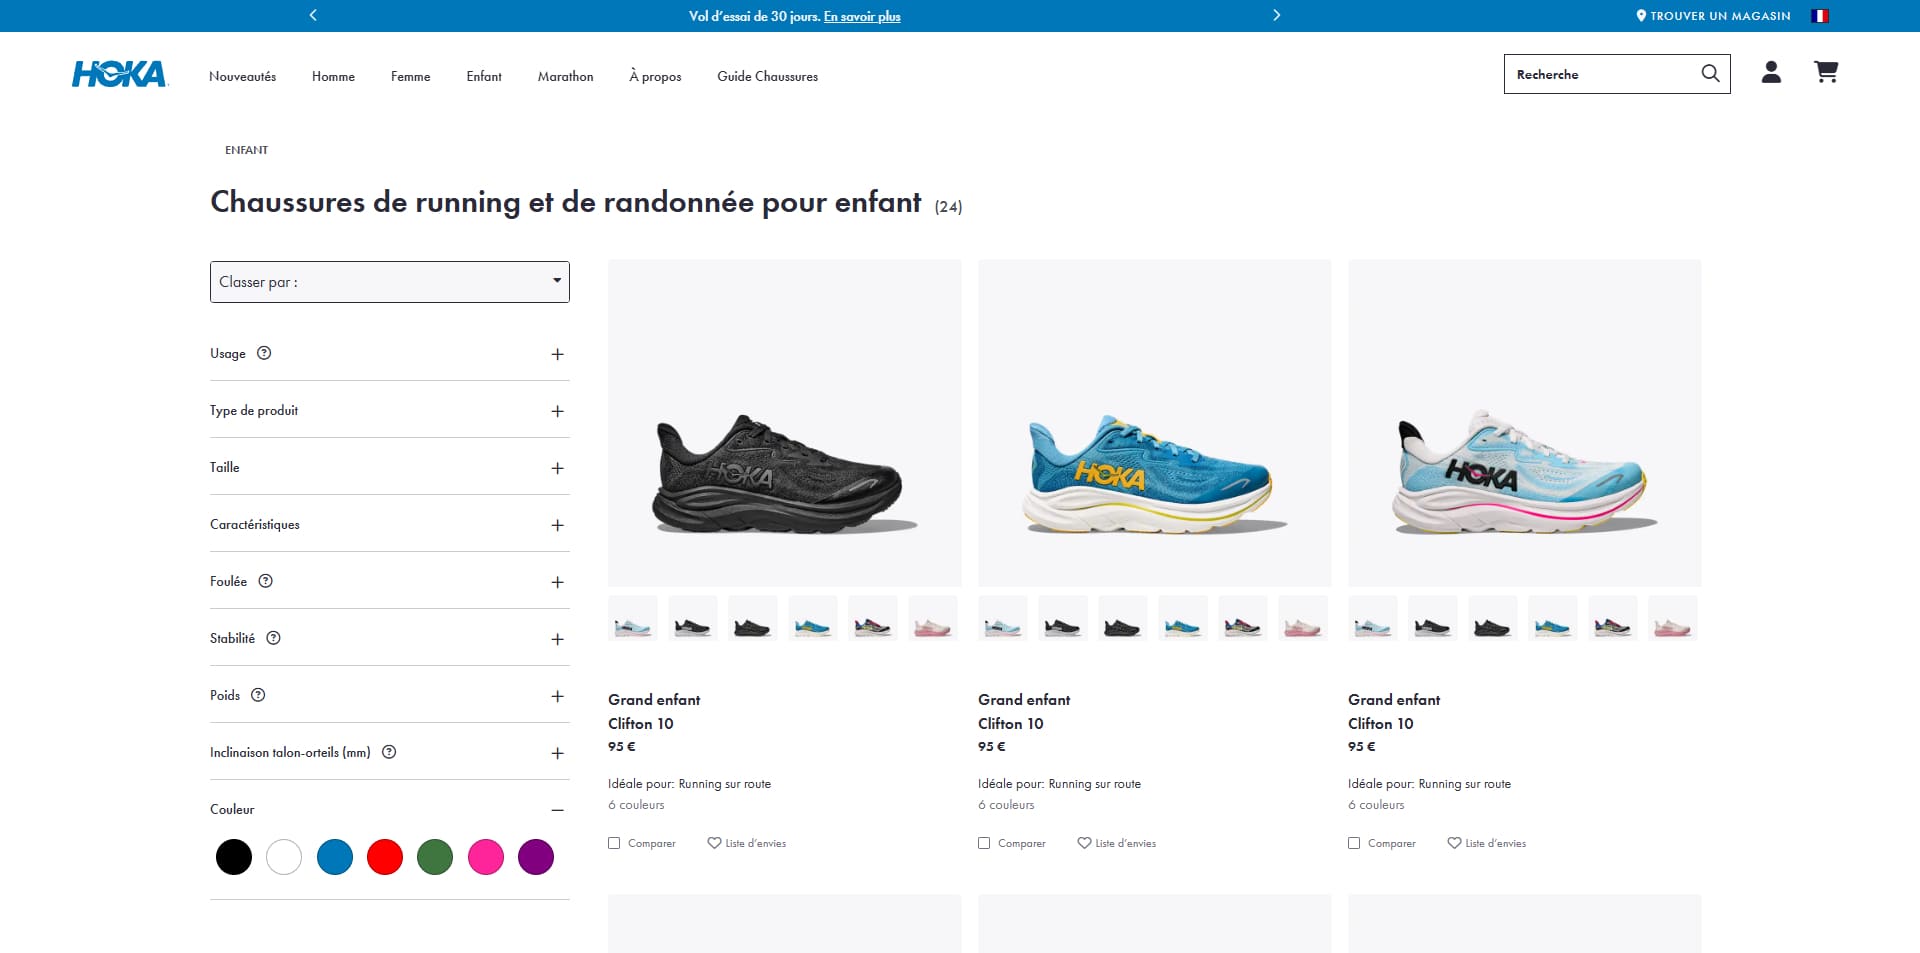
Task: Filter by pink color swatch
Action: (x=486, y=857)
